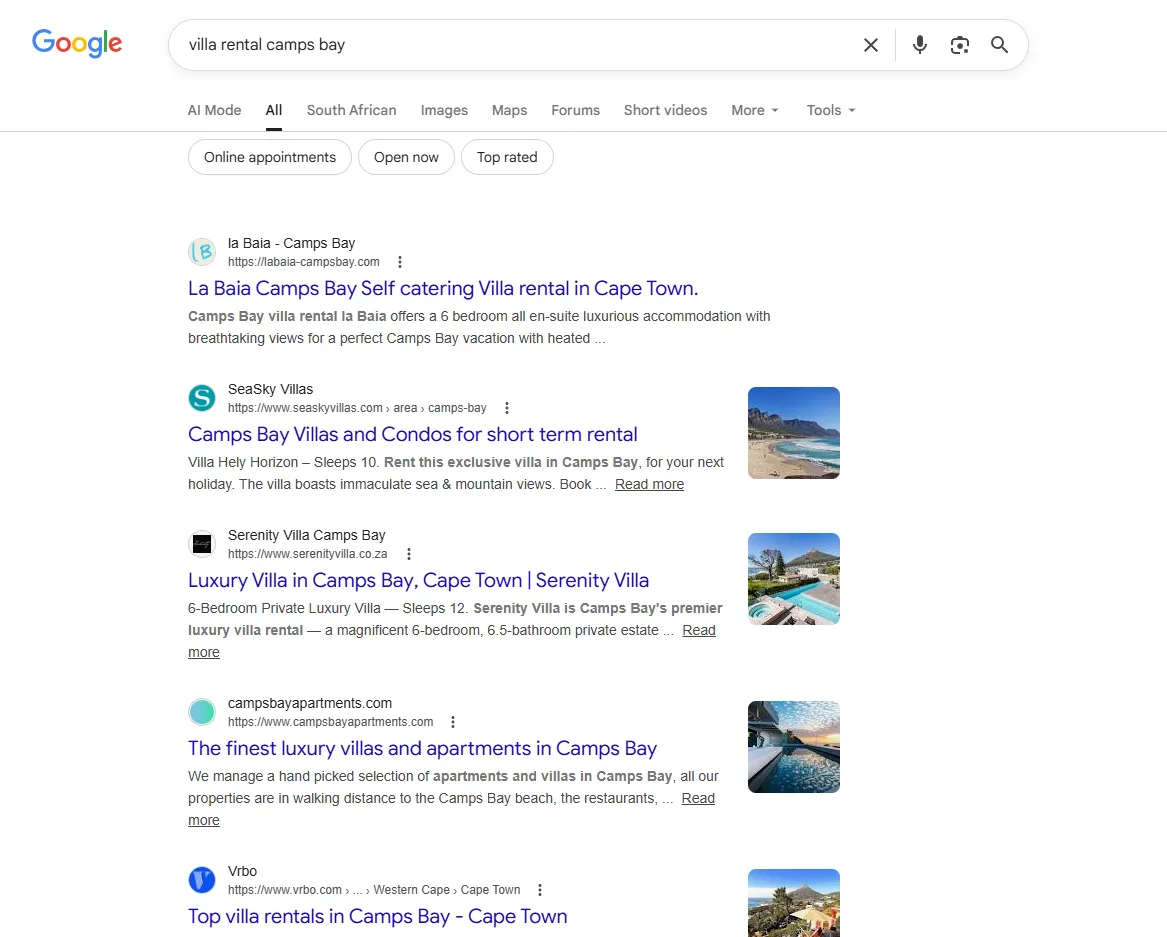This screenshot has height=937, width=1167.
Task: Show Short videos results
Action: click(665, 110)
